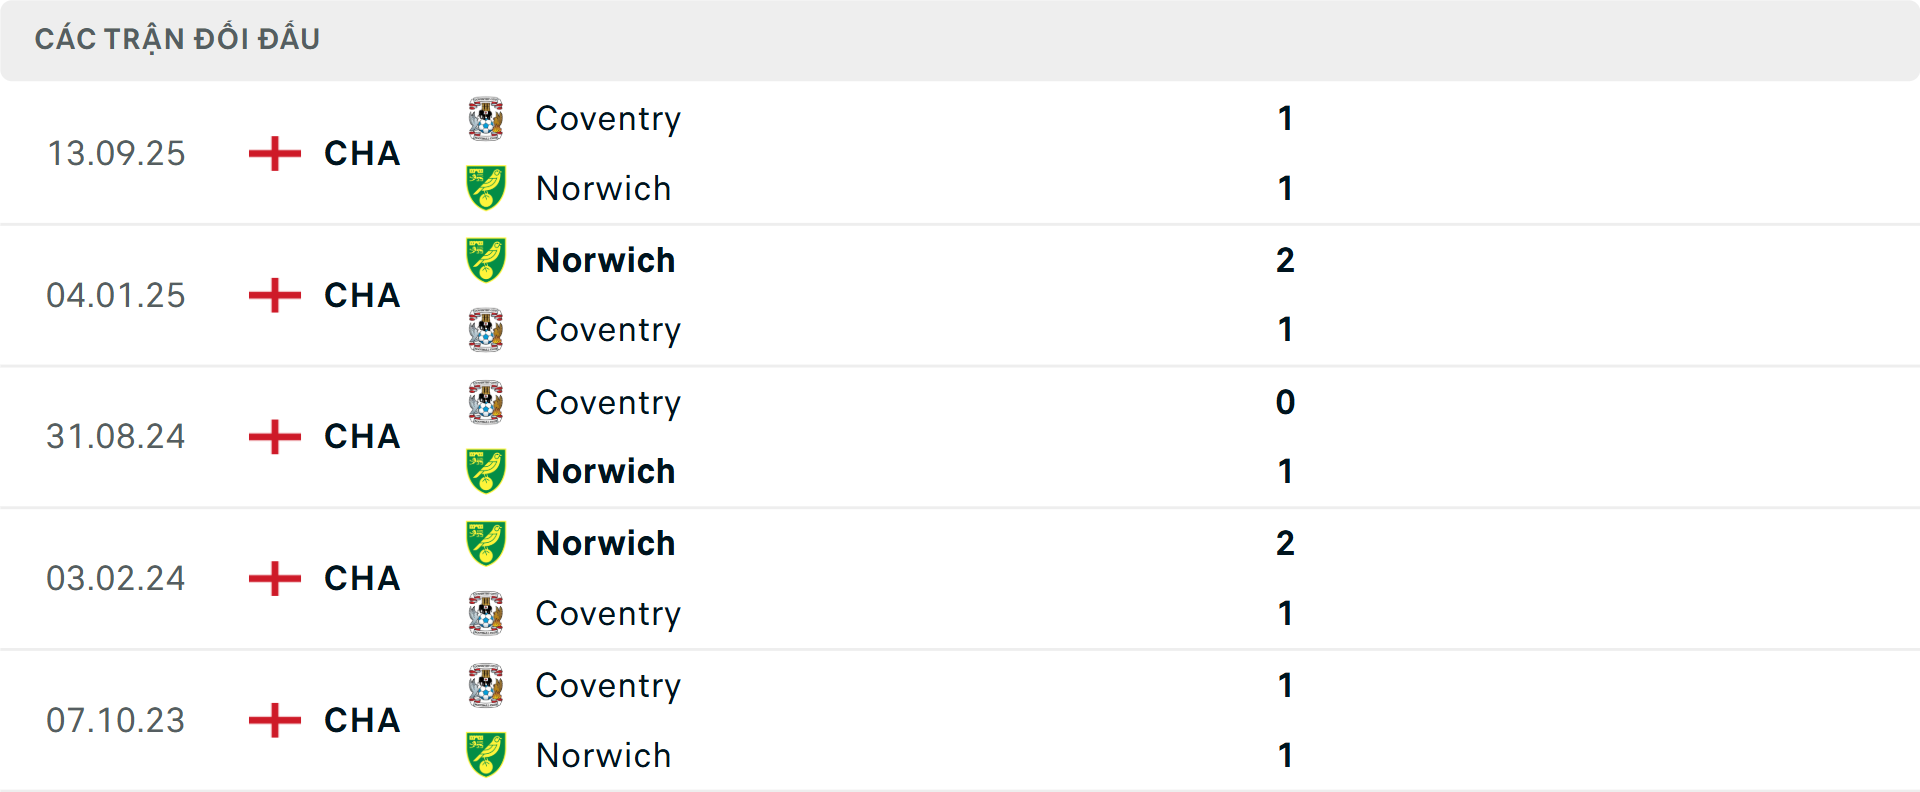The image size is (1920, 792).
Task: Click the bold Norwich name in the 03.02.24 match
Action: [606, 544]
